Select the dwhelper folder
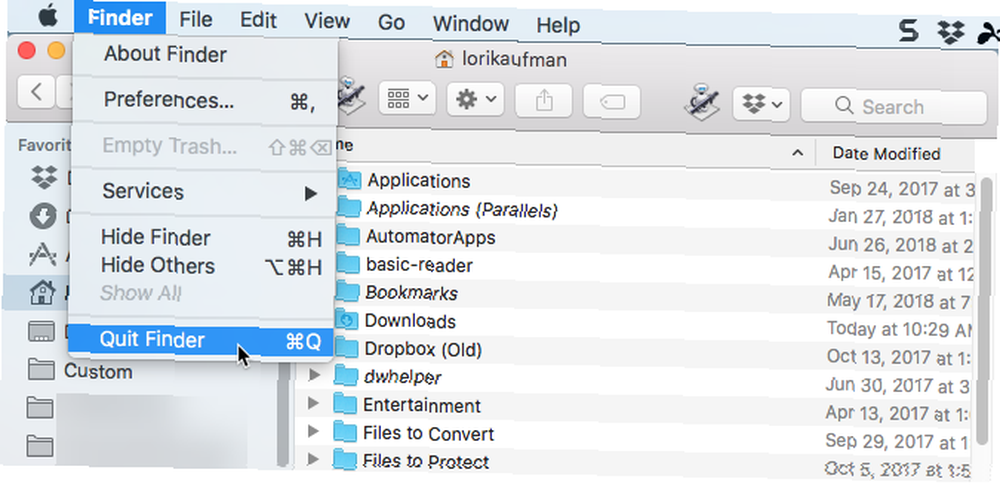The width and height of the screenshot is (1000, 485). tap(402, 377)
